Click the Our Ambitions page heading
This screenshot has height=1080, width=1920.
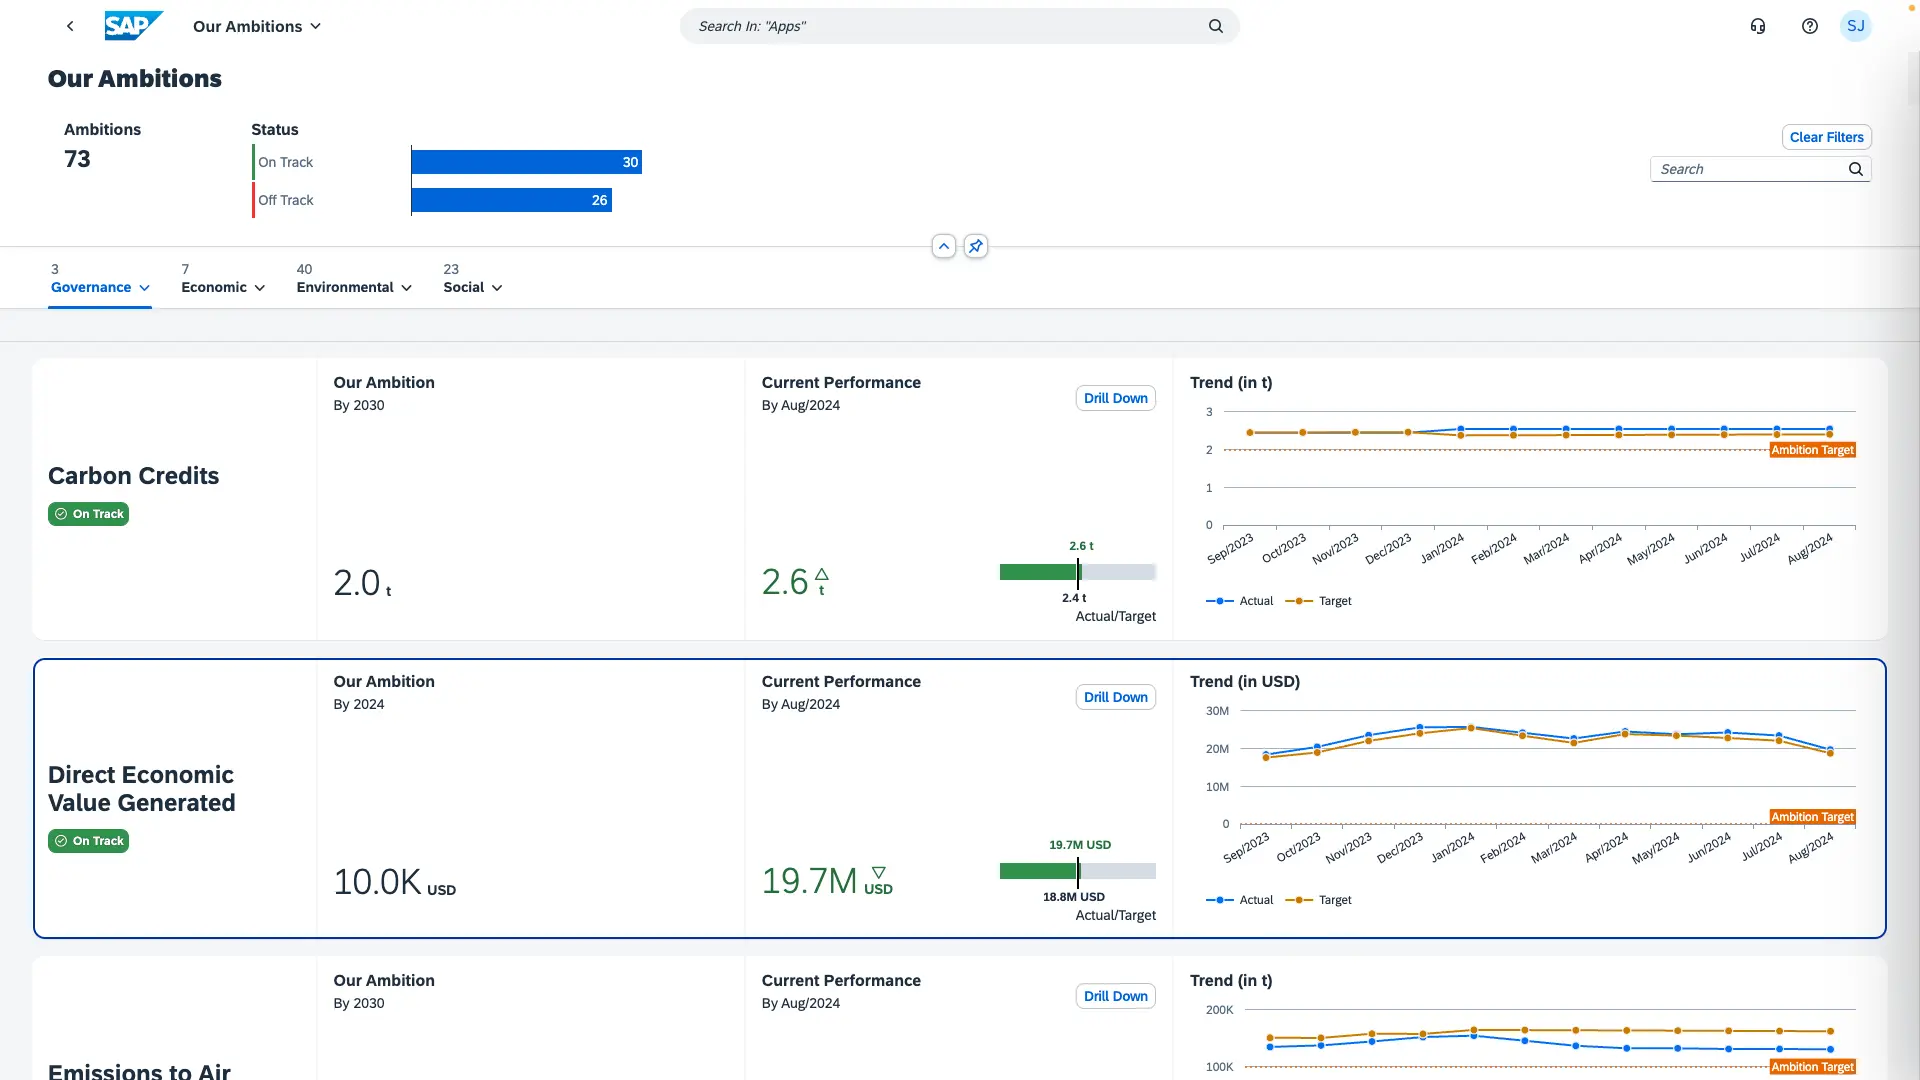pyautogui.click(x=135, y=79)
